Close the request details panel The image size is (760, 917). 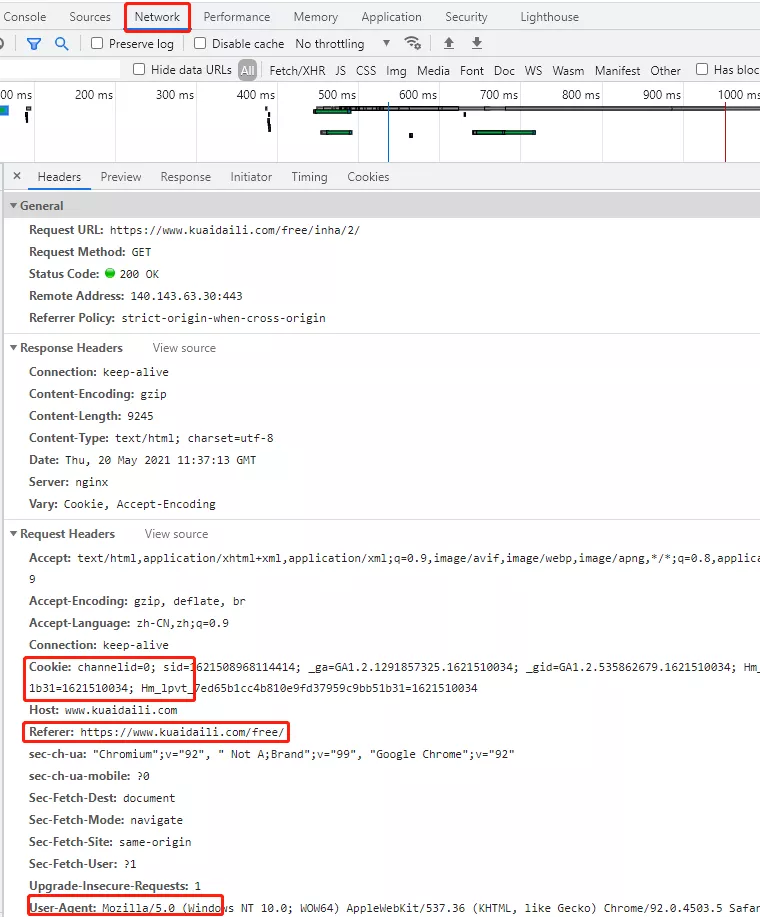coord(17,176)
